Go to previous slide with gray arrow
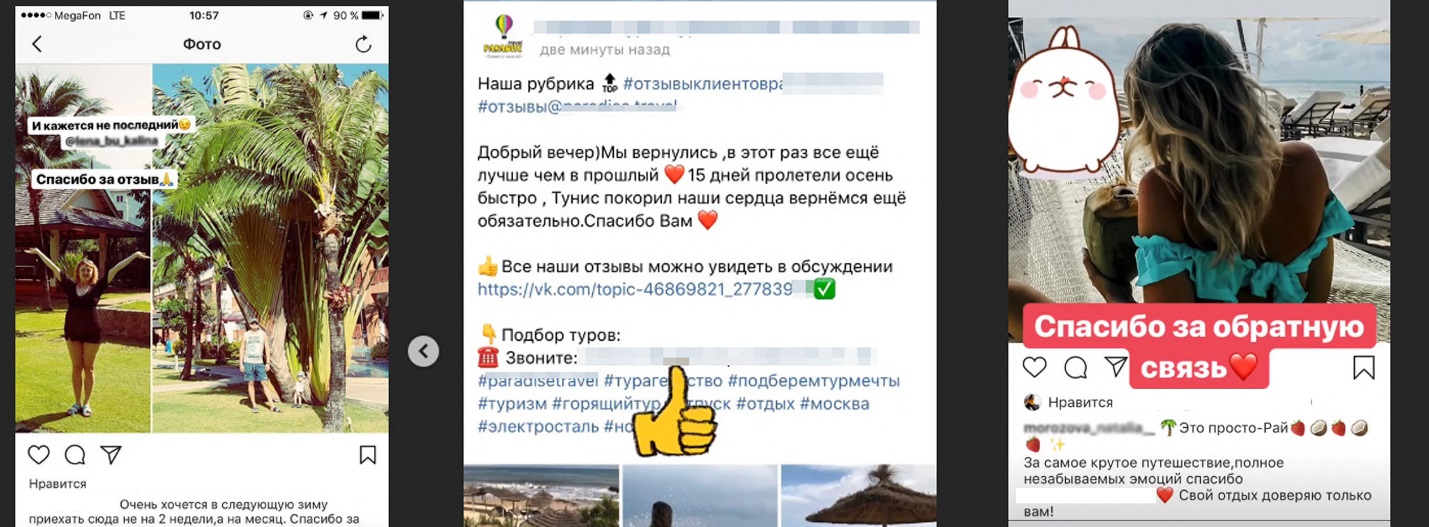Viewport: 1429px width, 527px height. tap(423, 351)
